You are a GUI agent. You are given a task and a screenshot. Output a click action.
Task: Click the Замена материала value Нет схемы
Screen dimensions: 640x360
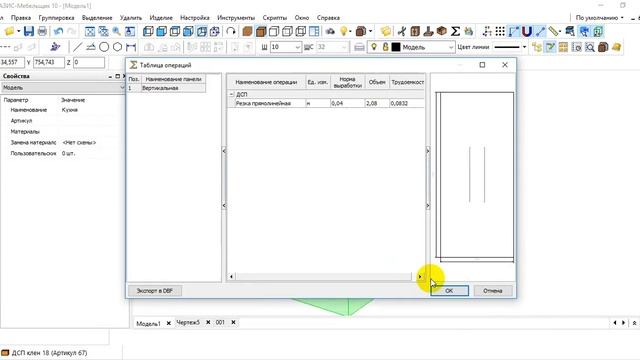tap(79, 142)
